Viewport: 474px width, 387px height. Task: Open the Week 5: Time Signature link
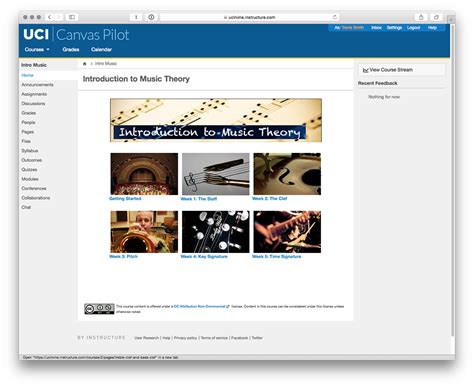click(x=277, y=256)
